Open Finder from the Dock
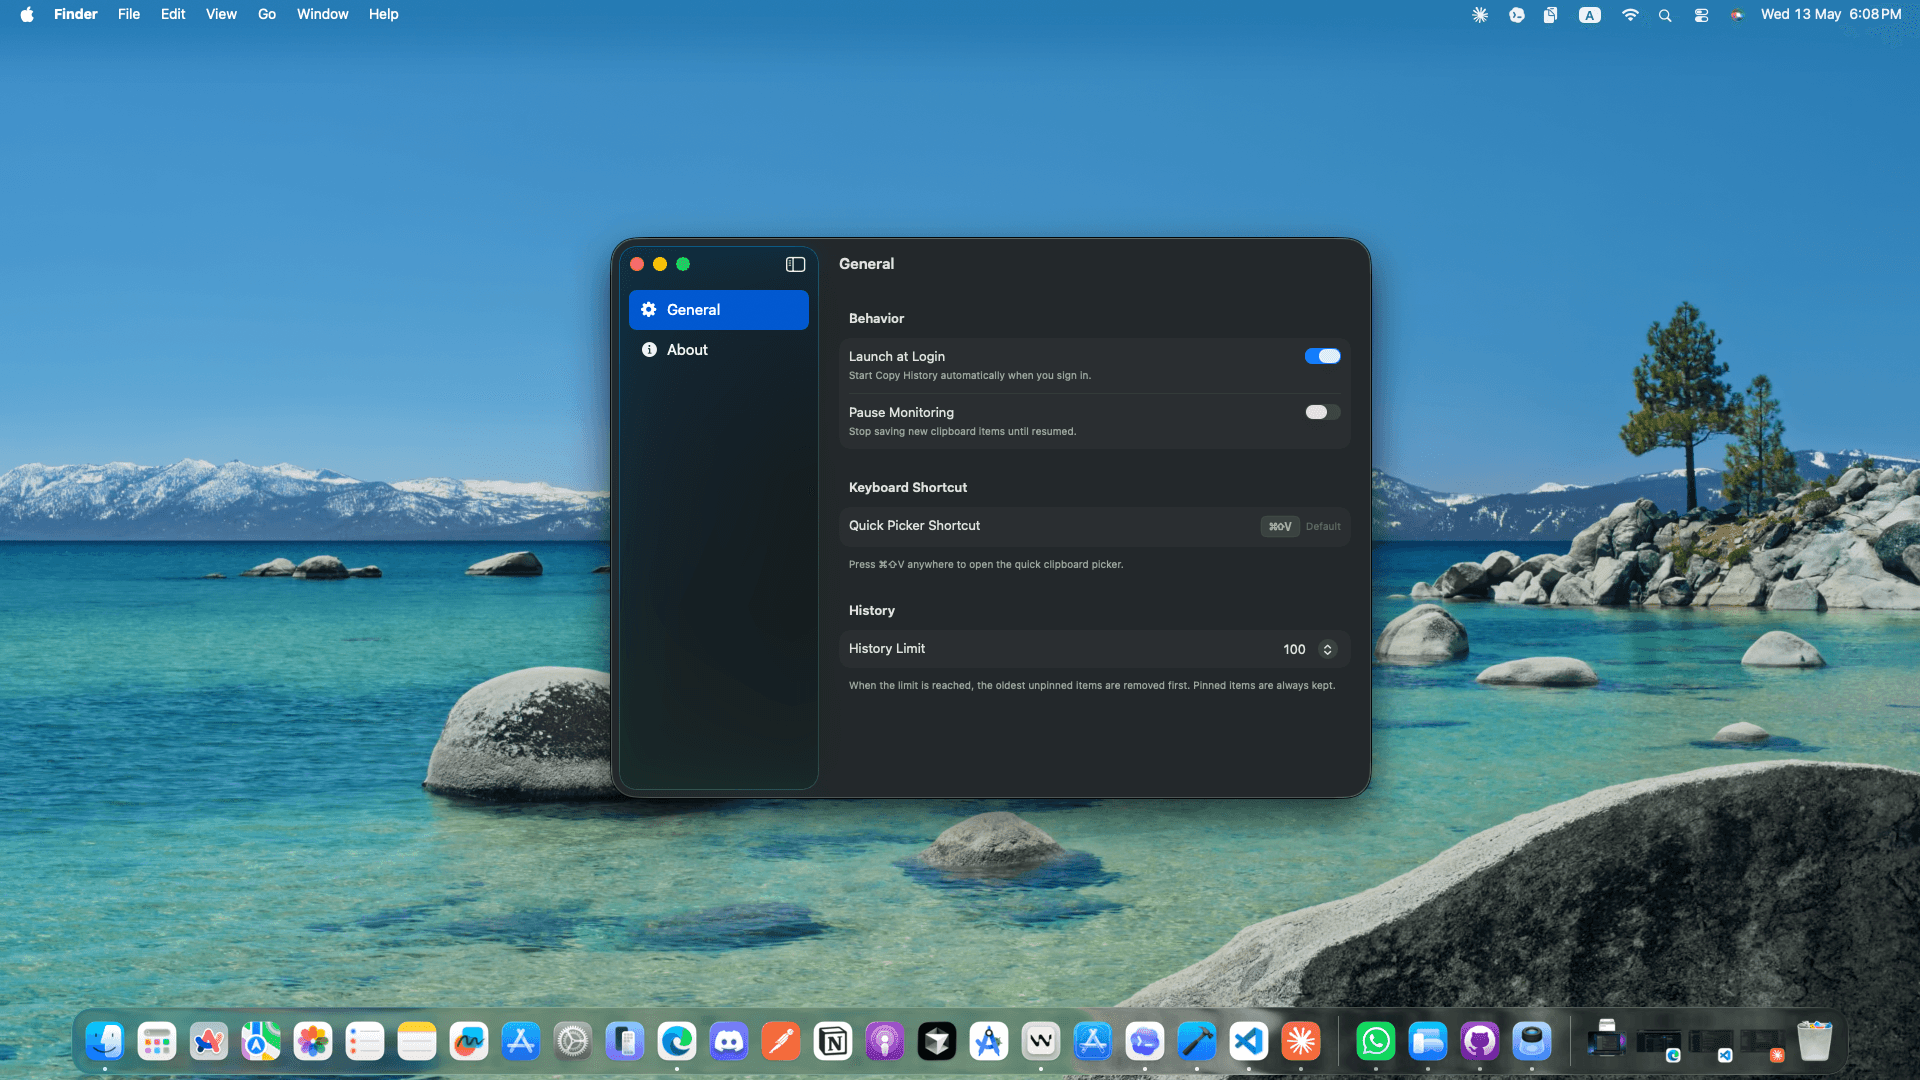The height and width of the screenshot is (1080, 1920). (105, 1042)
